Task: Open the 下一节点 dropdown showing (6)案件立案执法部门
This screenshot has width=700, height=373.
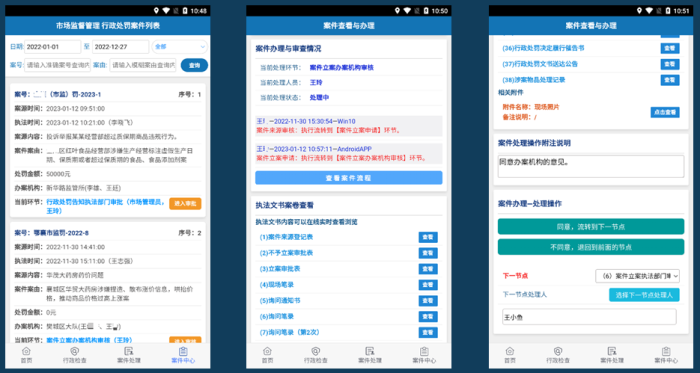Action: pos(637,276)
